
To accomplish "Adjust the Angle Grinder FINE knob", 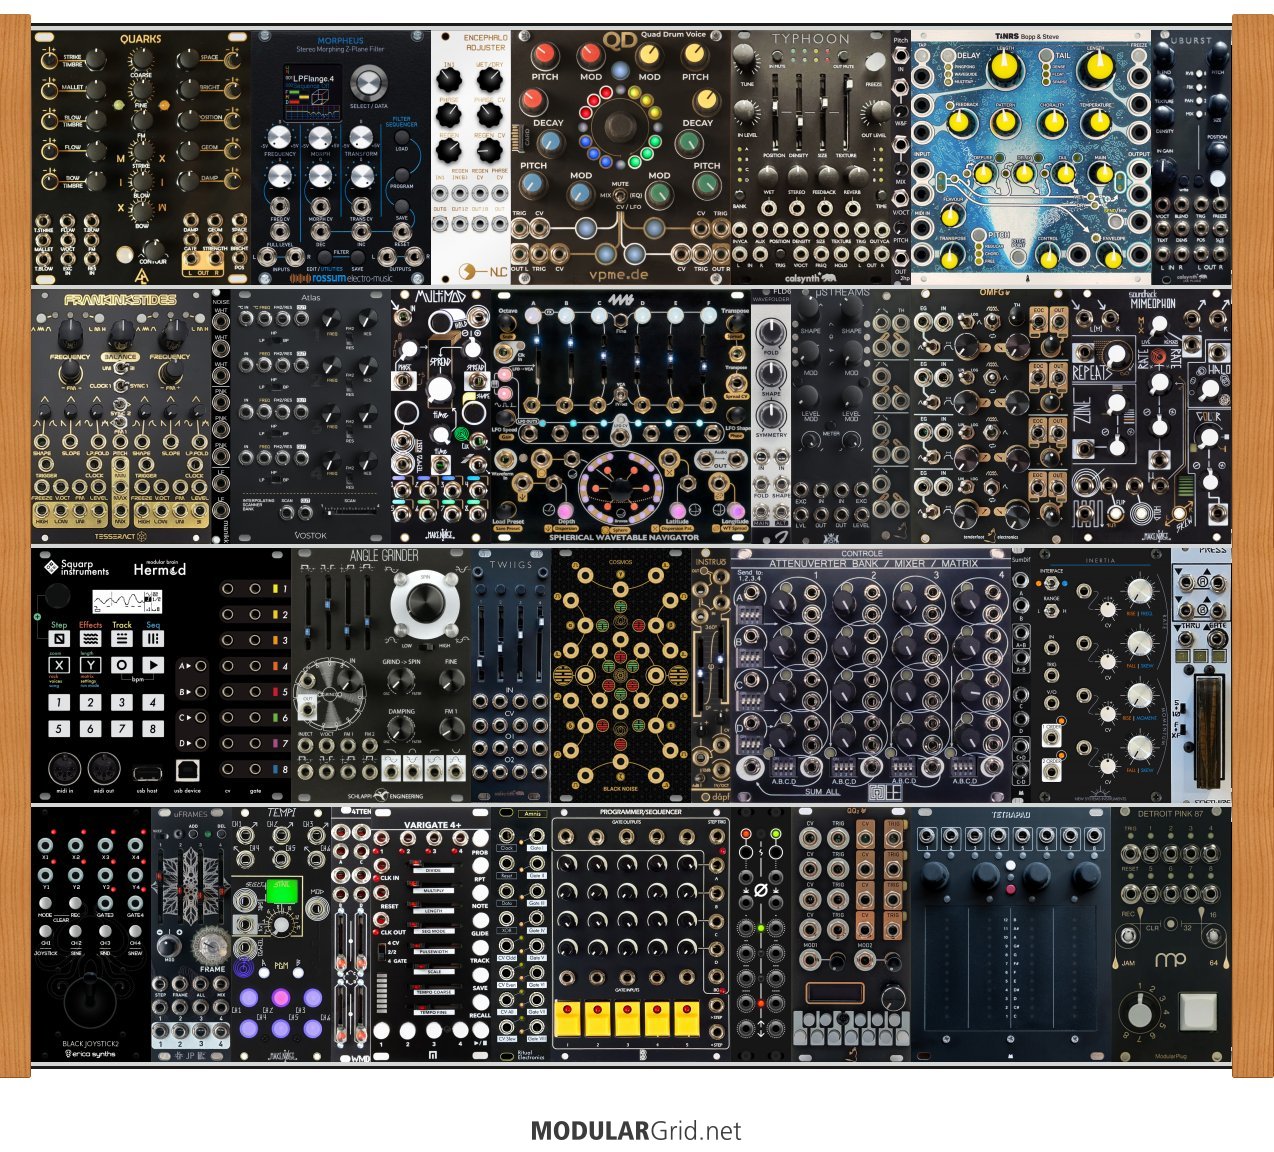I will 451,681.
